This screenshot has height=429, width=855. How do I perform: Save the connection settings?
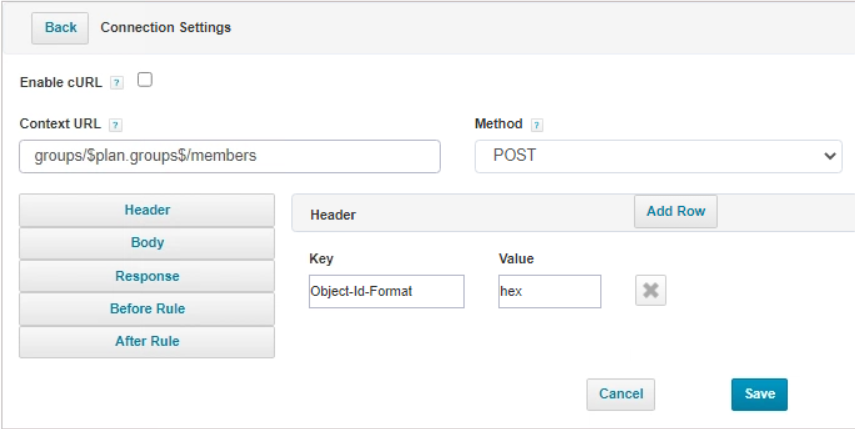click(x=759, y=394)
